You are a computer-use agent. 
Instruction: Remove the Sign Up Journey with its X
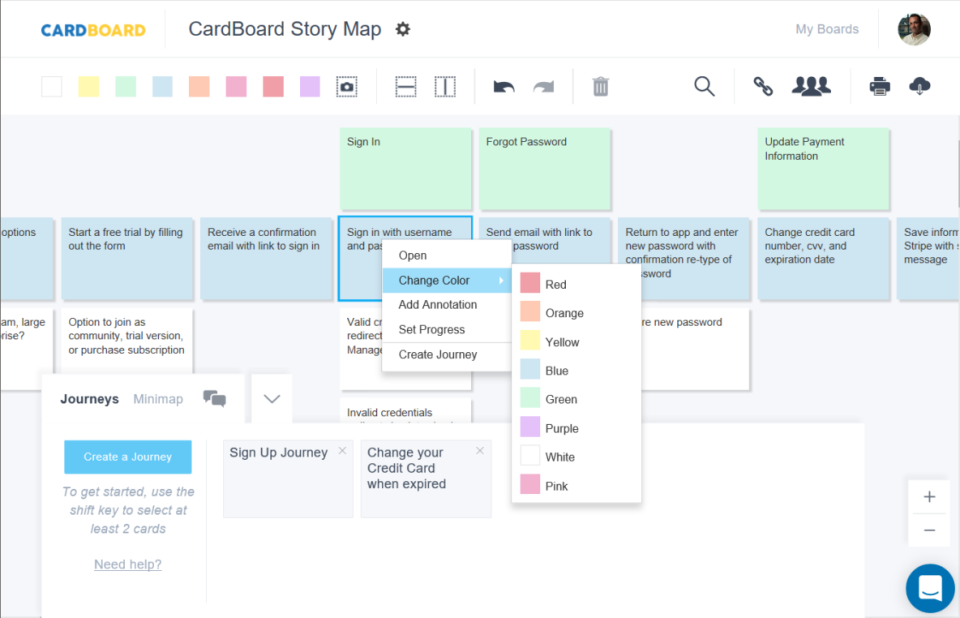342,450
